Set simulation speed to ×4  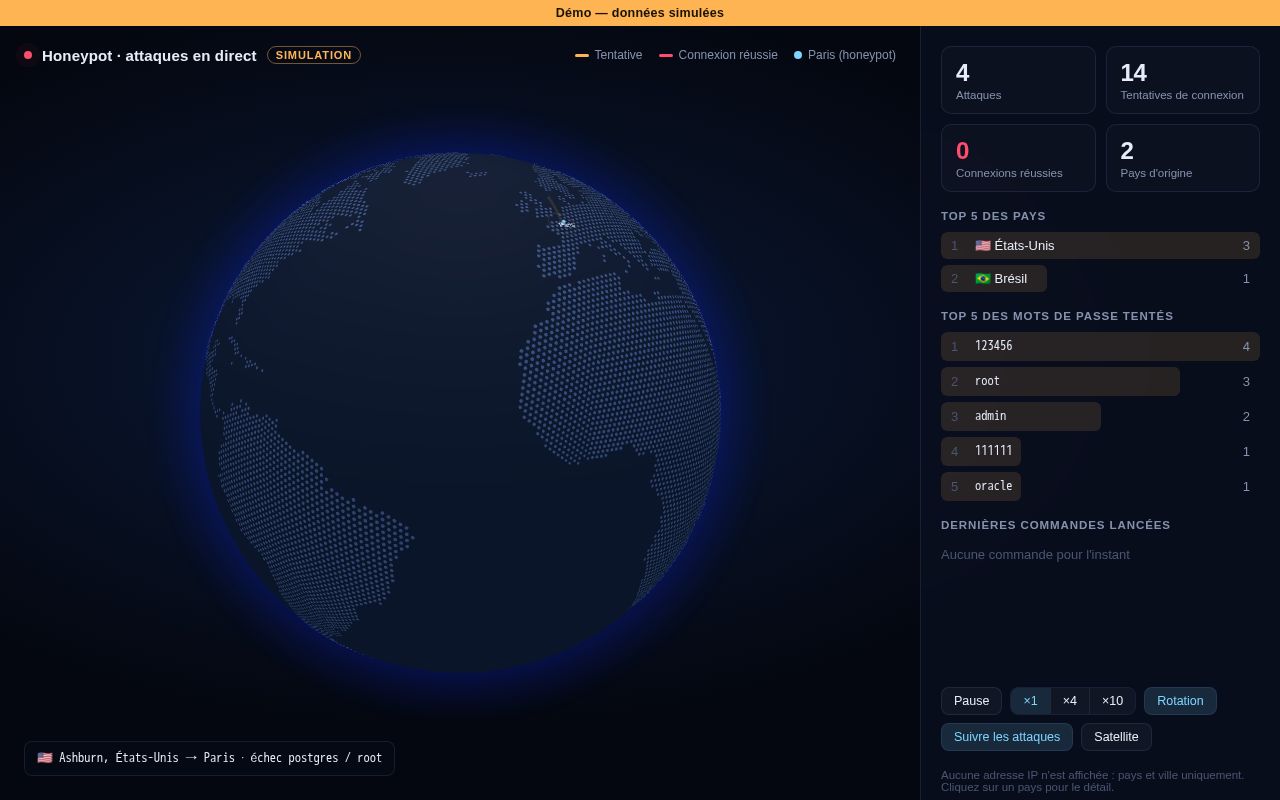click(1070, 701)
